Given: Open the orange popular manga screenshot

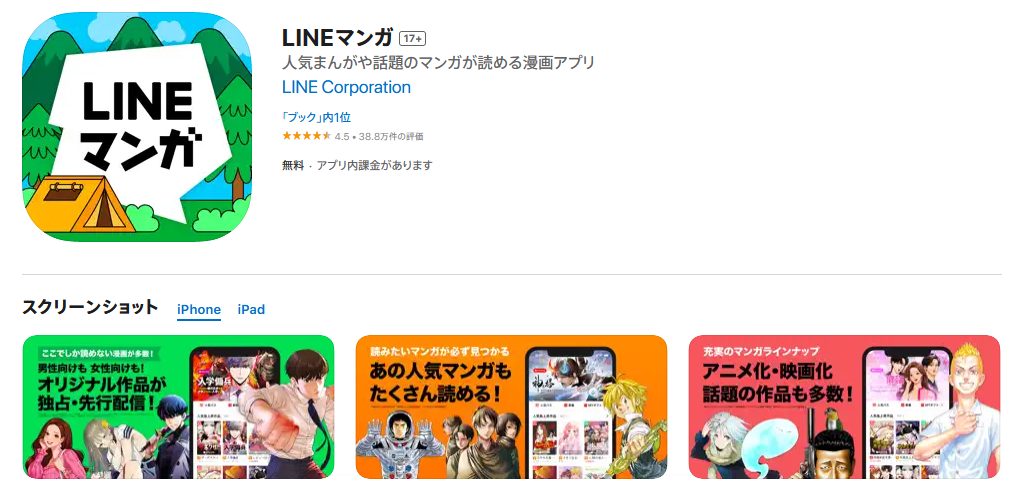Looking at the screenshot, I should pos(511,407).
